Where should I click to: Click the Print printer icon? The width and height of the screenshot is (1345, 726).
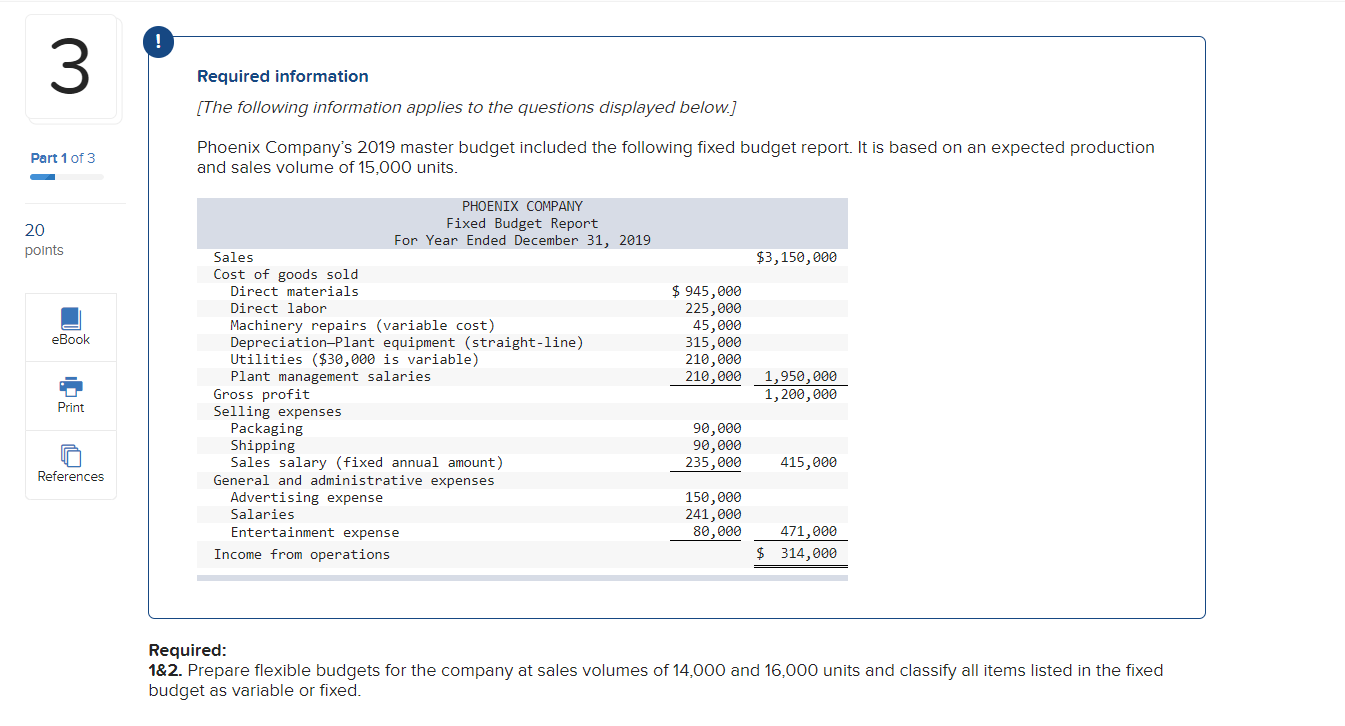(x=70, y=386)
